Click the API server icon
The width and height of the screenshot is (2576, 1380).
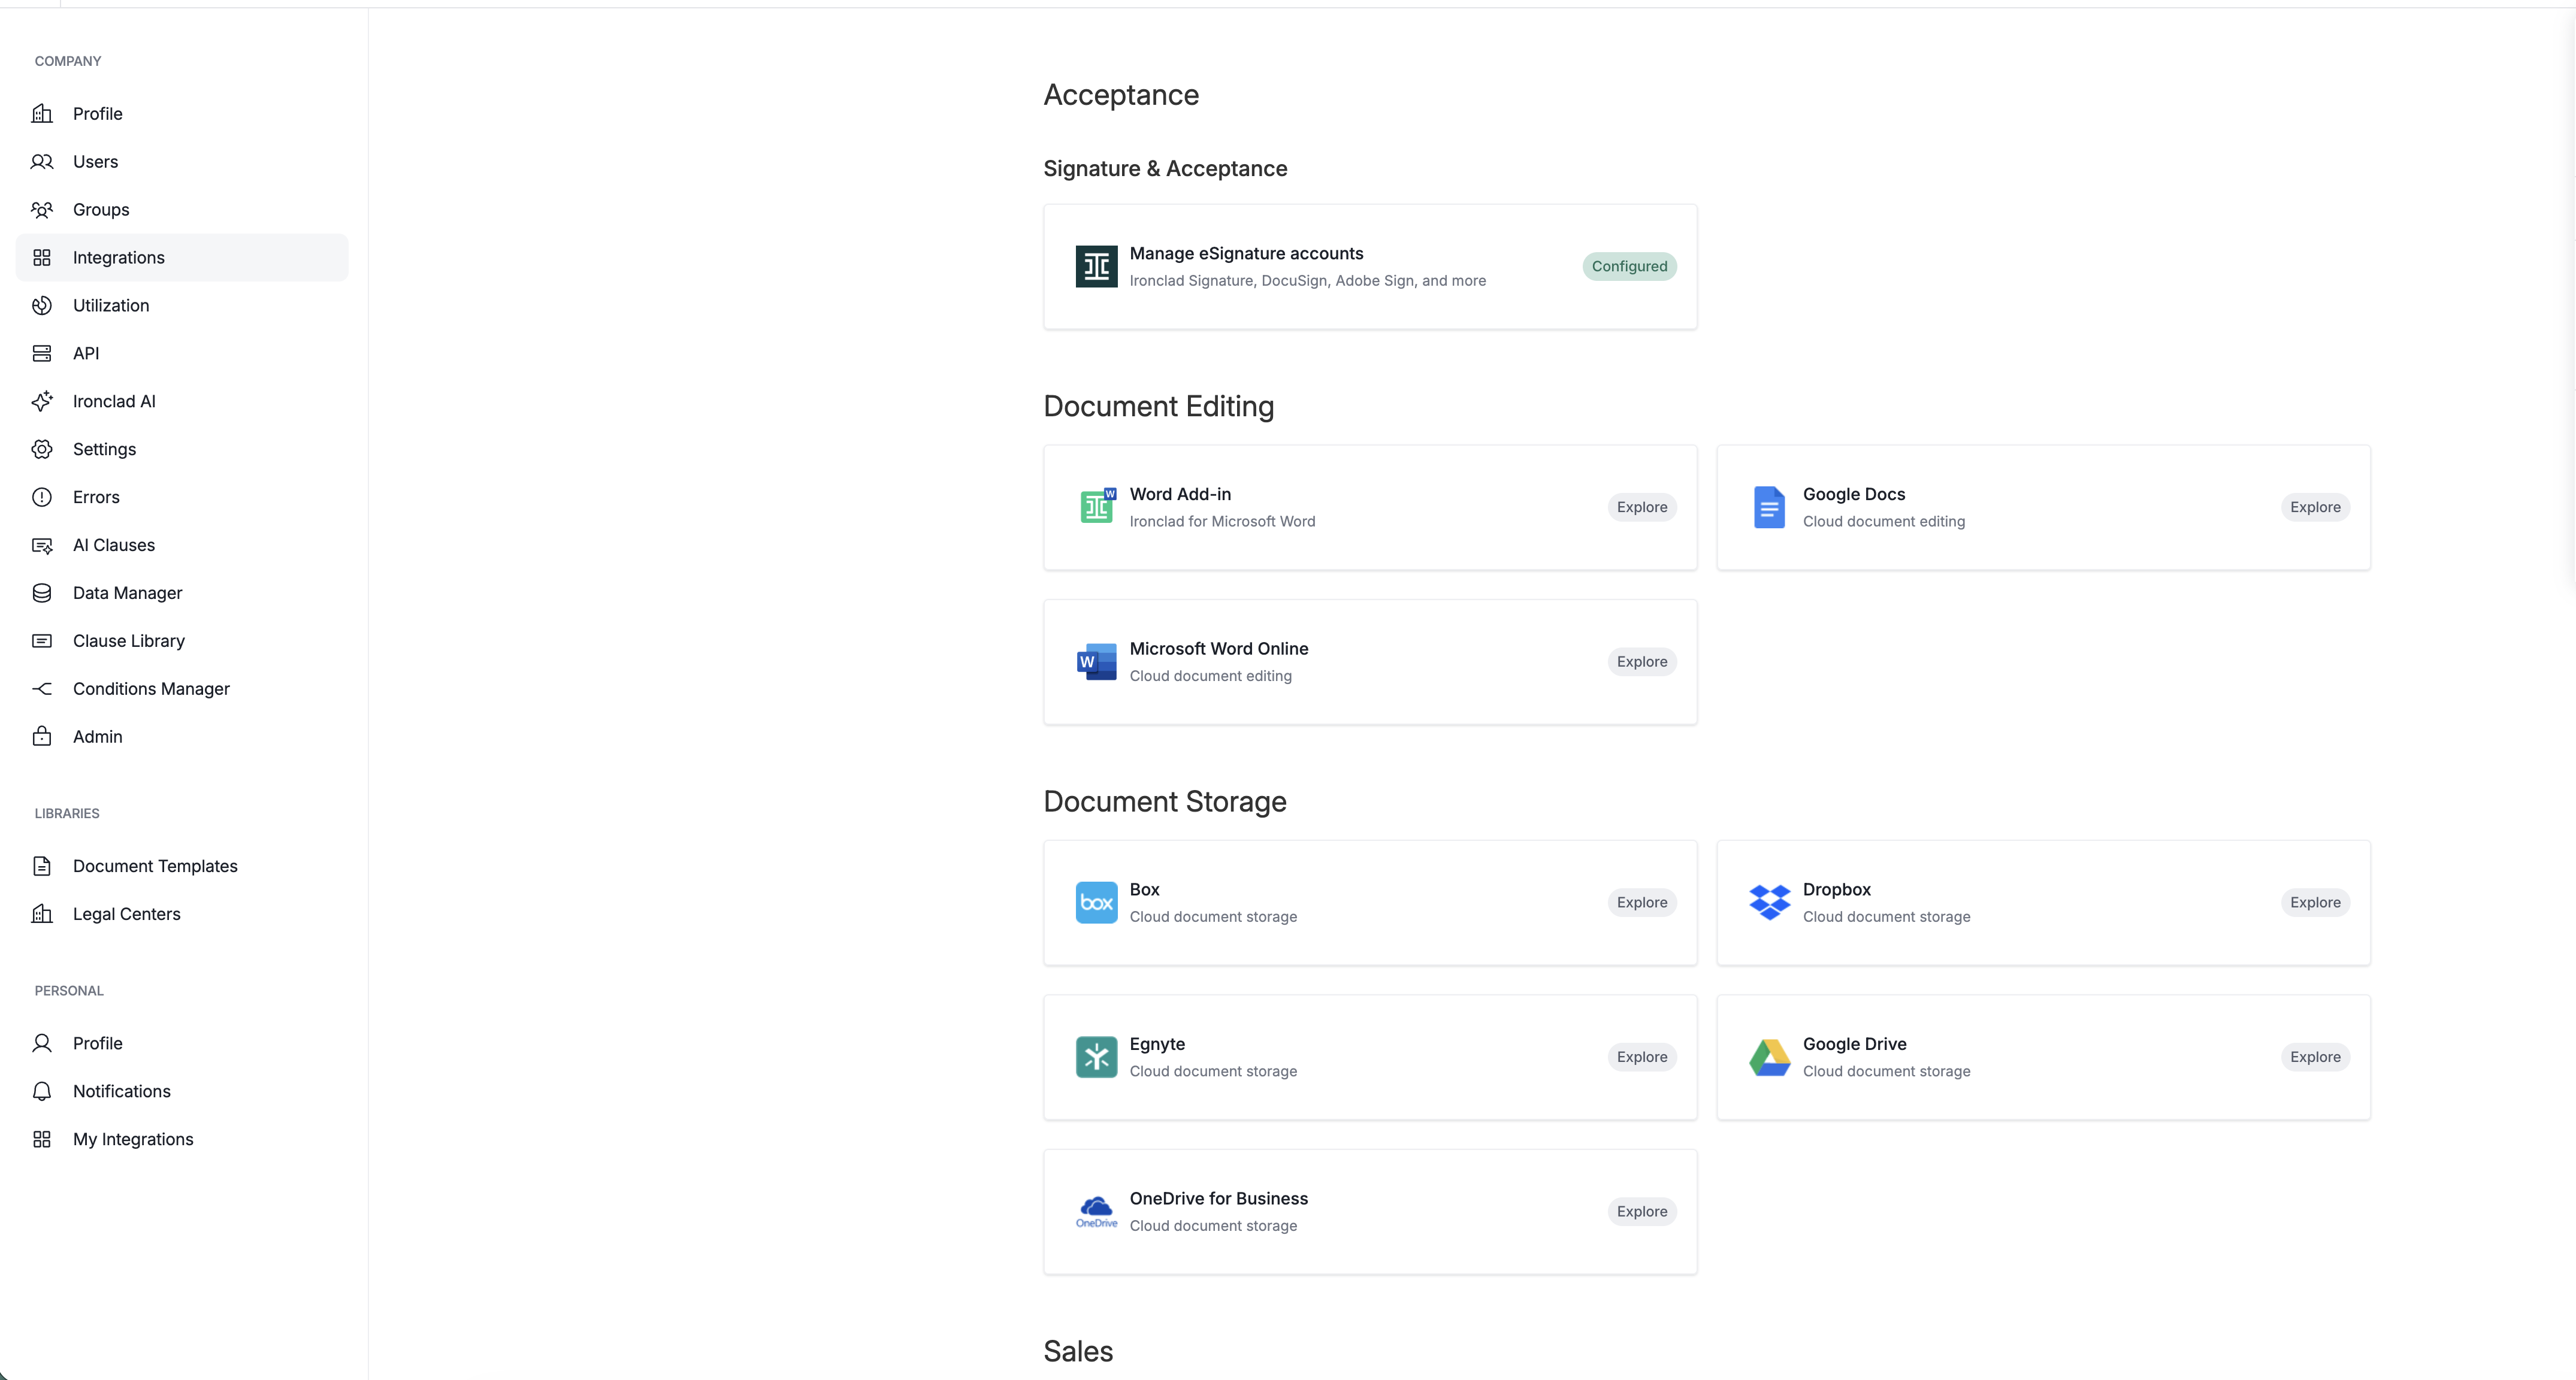click(x=42, y=354)
